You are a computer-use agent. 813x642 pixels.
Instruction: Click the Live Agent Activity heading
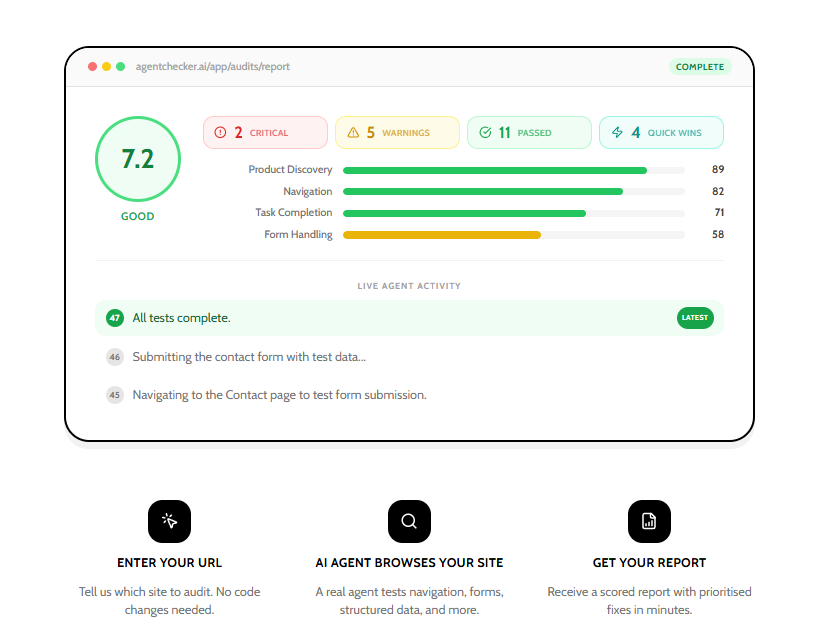(x=409, y=286)
